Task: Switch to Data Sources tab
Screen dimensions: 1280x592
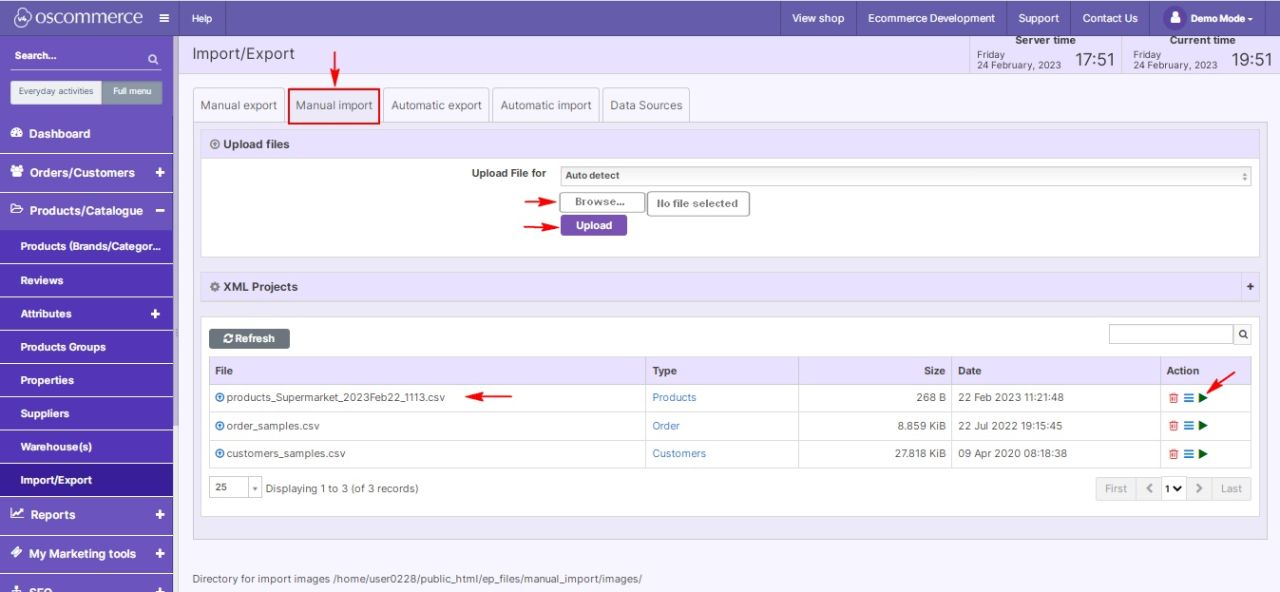Action: [x=646, y=105]
